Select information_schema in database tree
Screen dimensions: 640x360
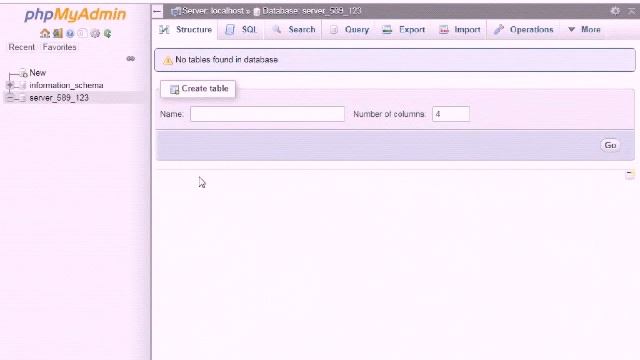pyautogui.click(x=66, y=85)
